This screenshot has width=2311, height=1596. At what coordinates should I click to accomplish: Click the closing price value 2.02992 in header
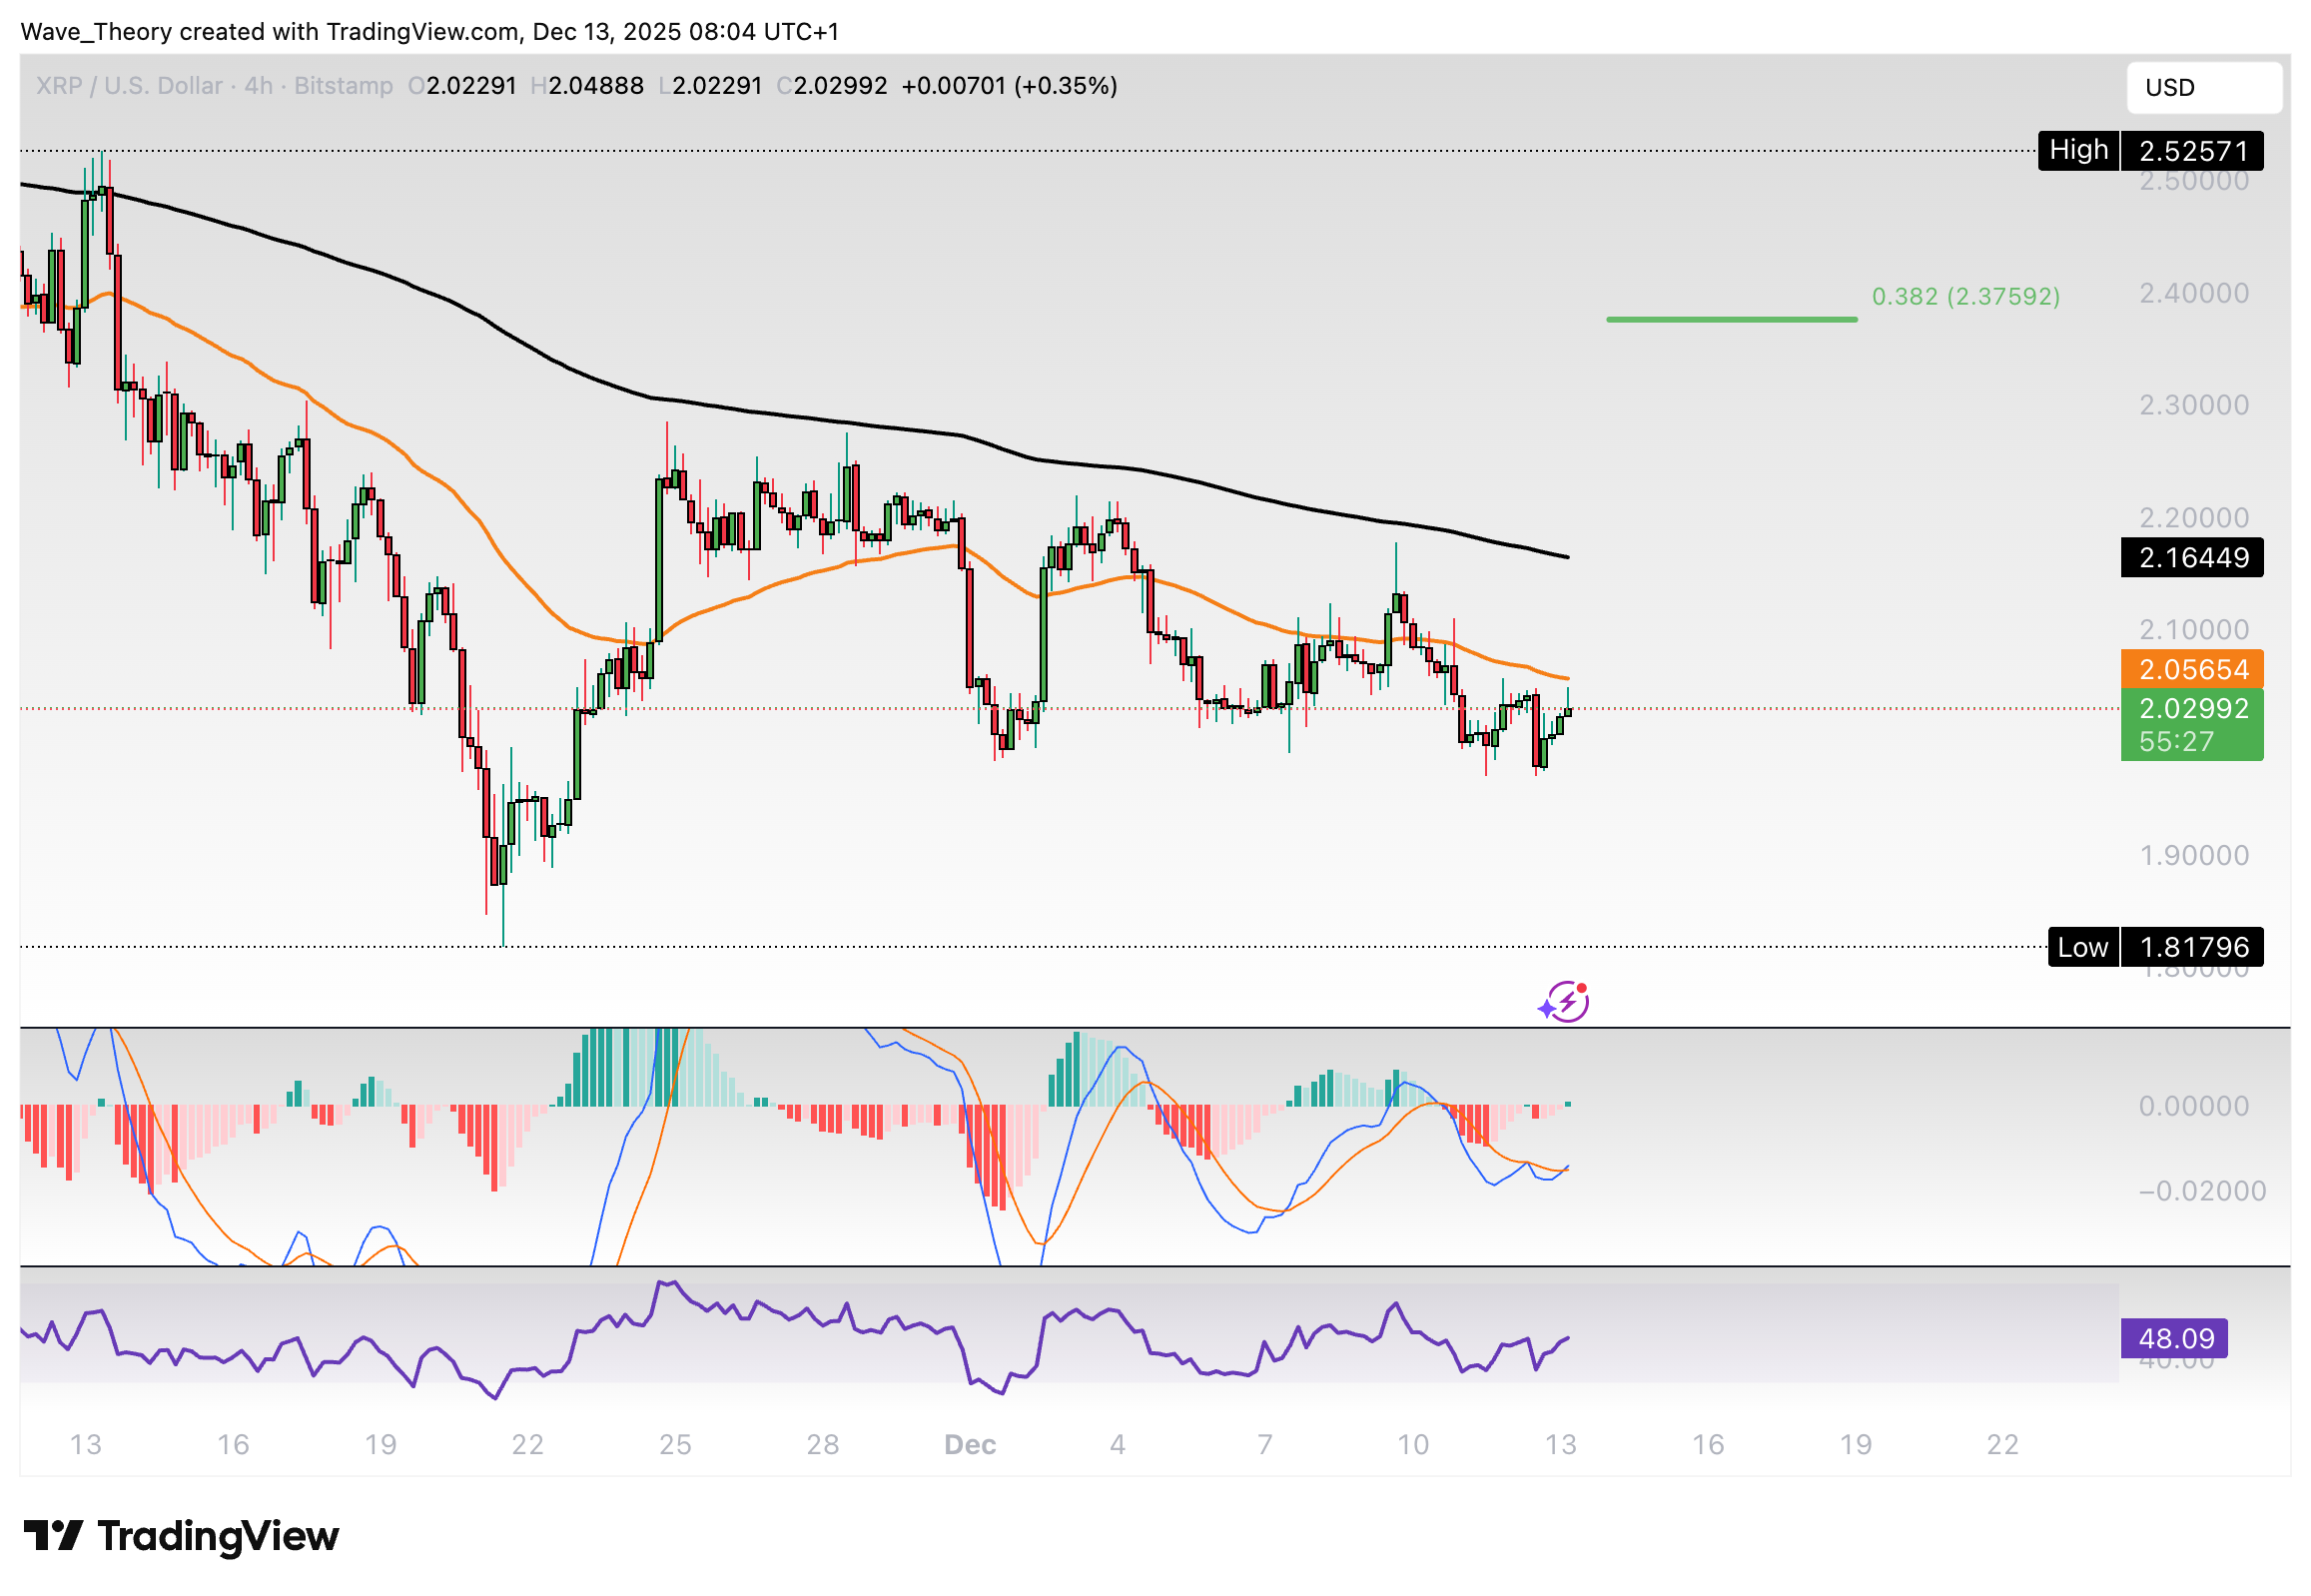840,86
